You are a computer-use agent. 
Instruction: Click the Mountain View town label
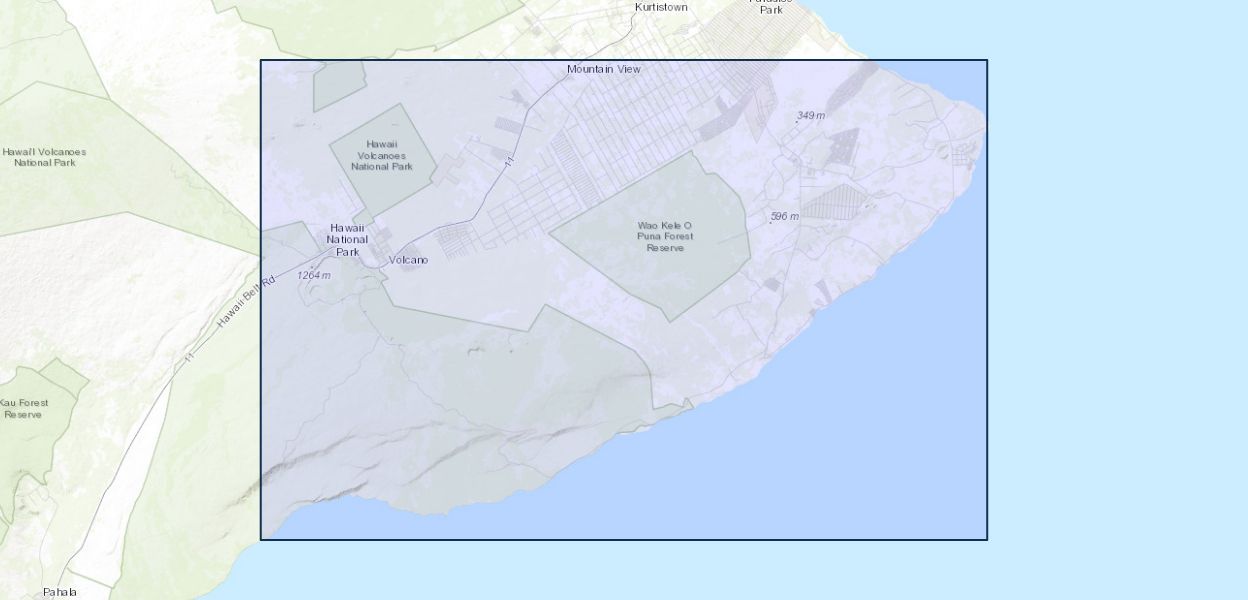pos(603,69)
